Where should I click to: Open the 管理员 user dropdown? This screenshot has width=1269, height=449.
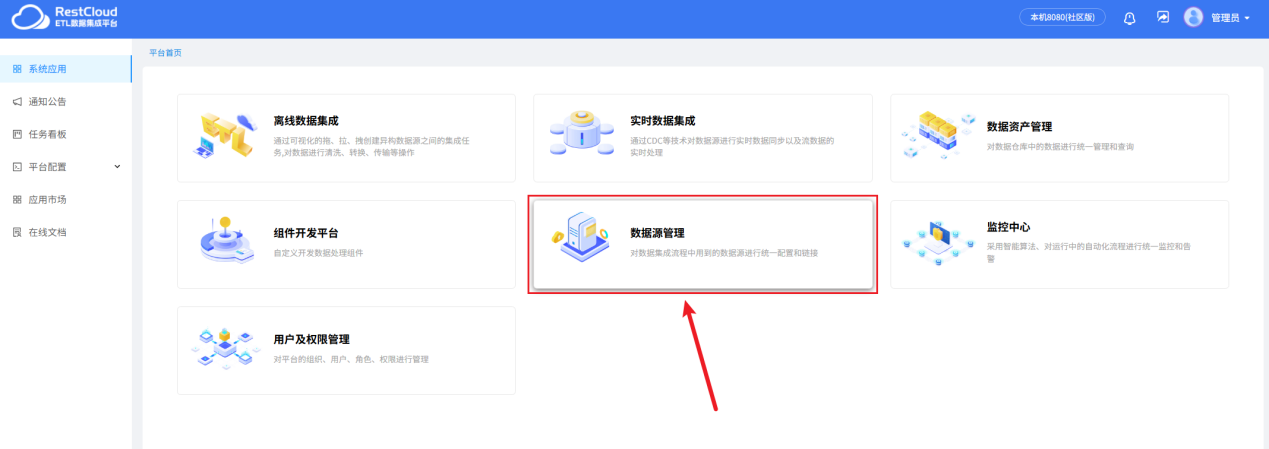1231,18
